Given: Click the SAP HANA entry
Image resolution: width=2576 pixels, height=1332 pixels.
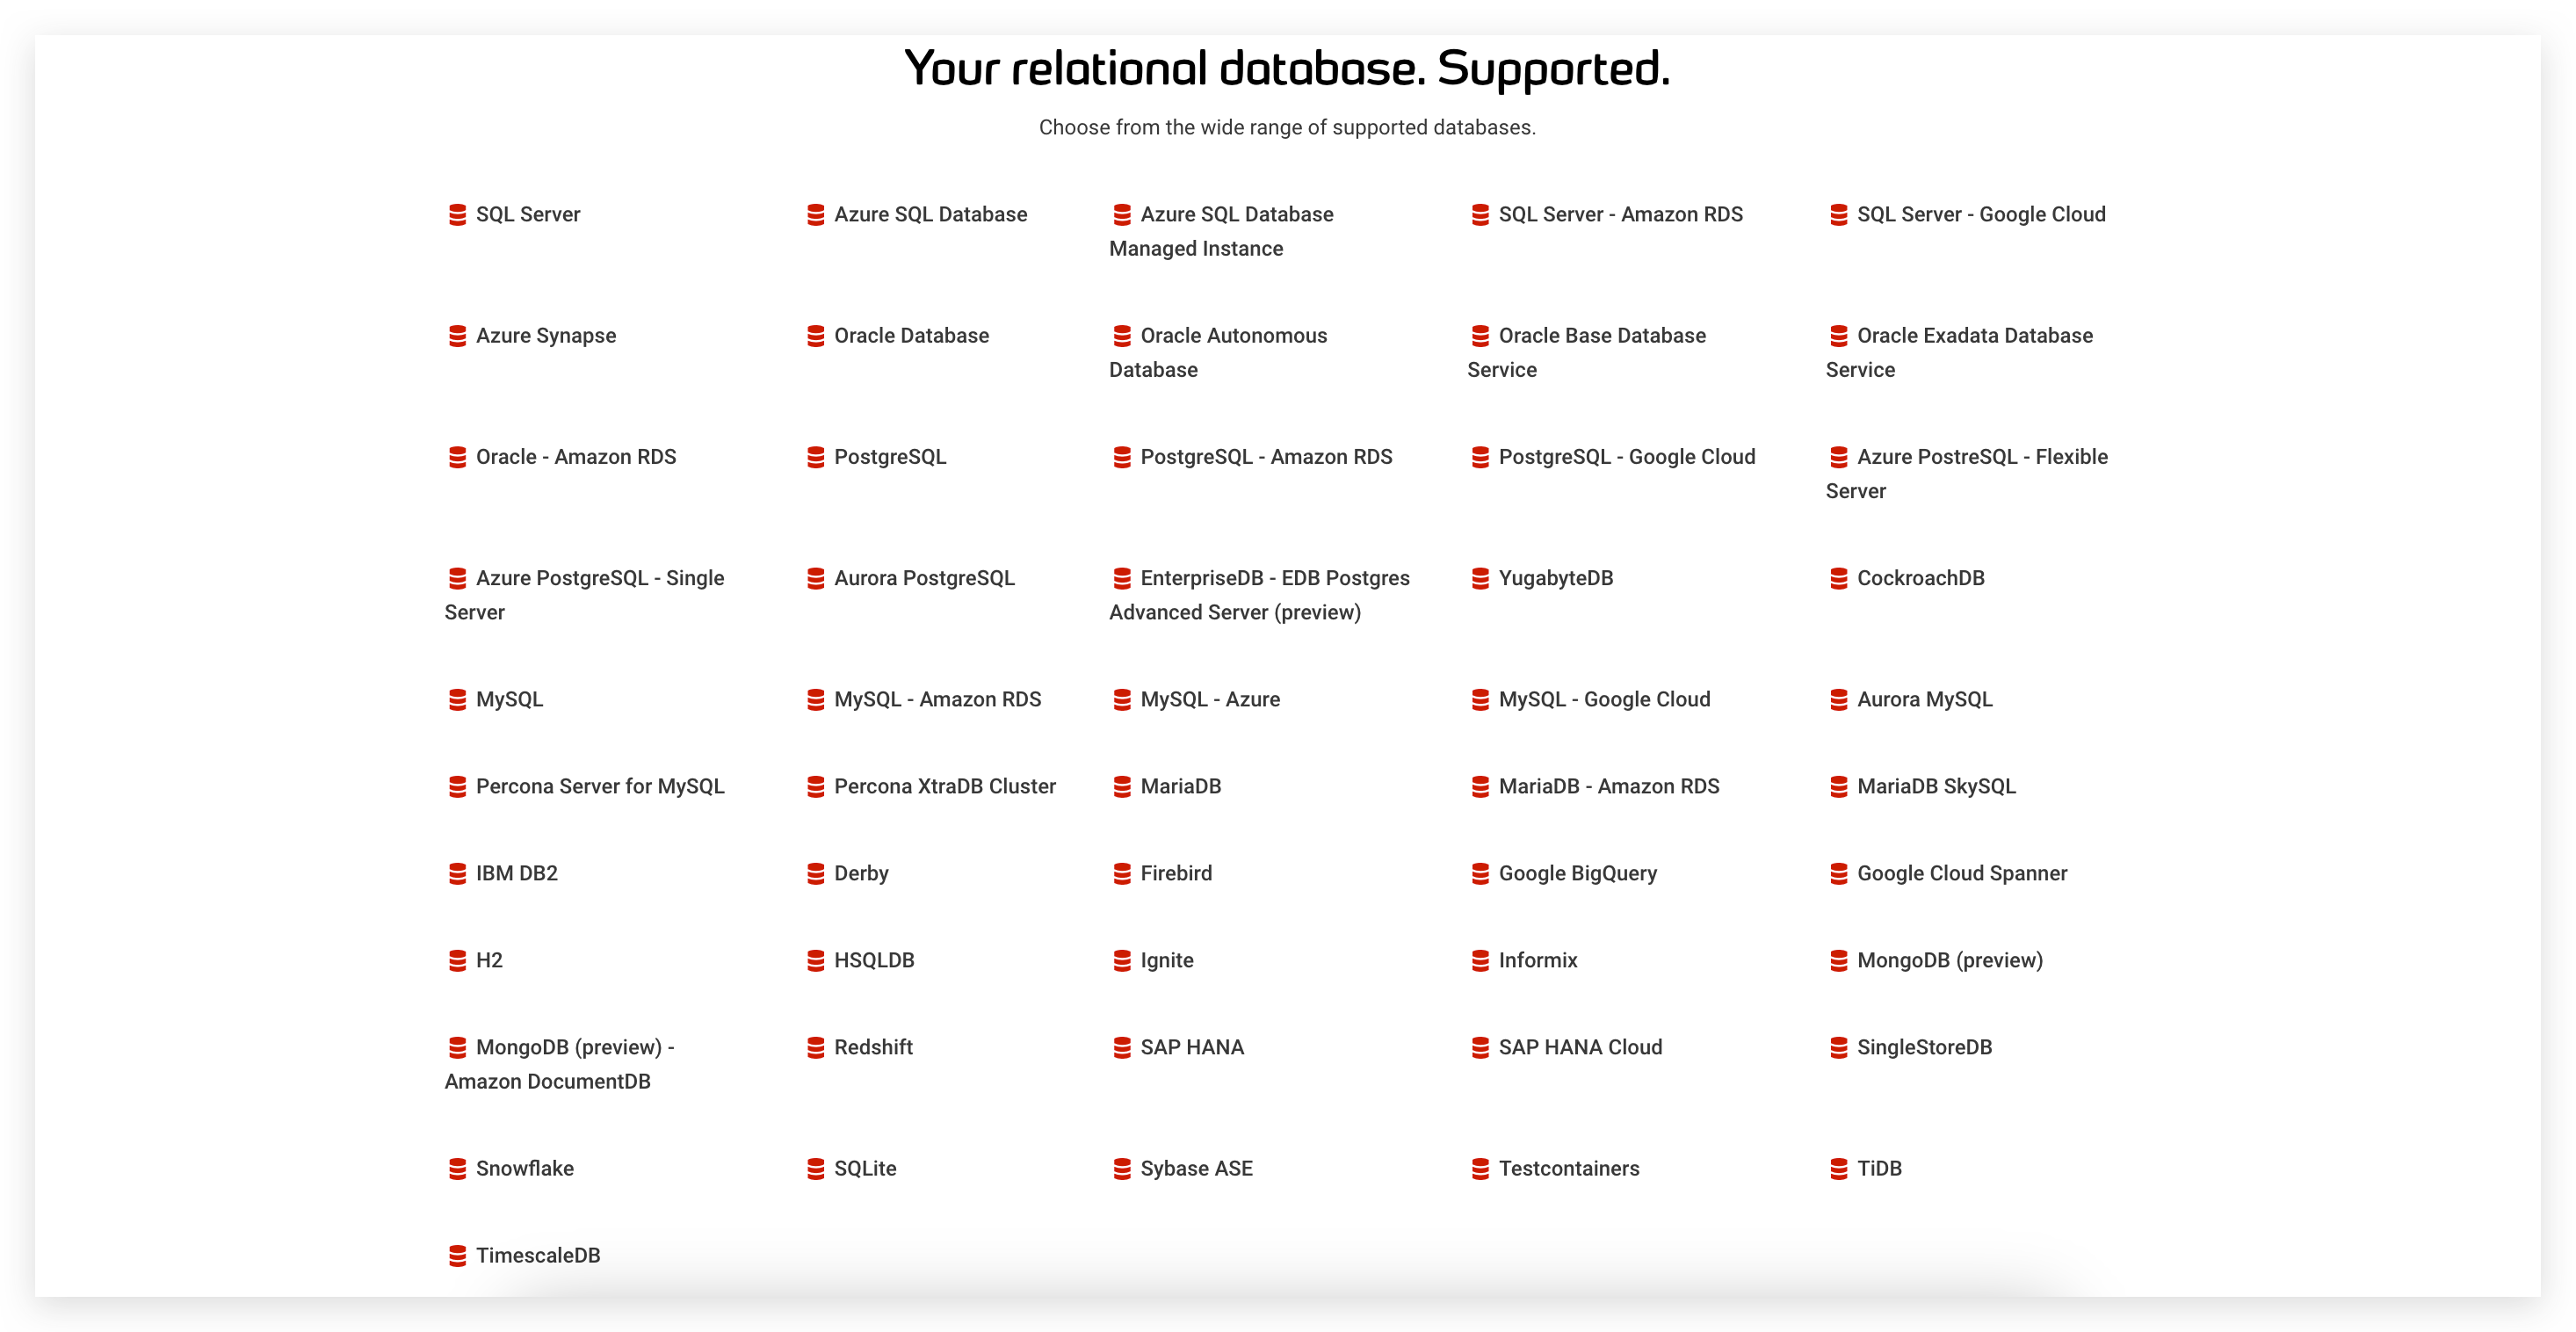Looking at the screenshot, I should pyautogui.click(x=1192, y=1047).
